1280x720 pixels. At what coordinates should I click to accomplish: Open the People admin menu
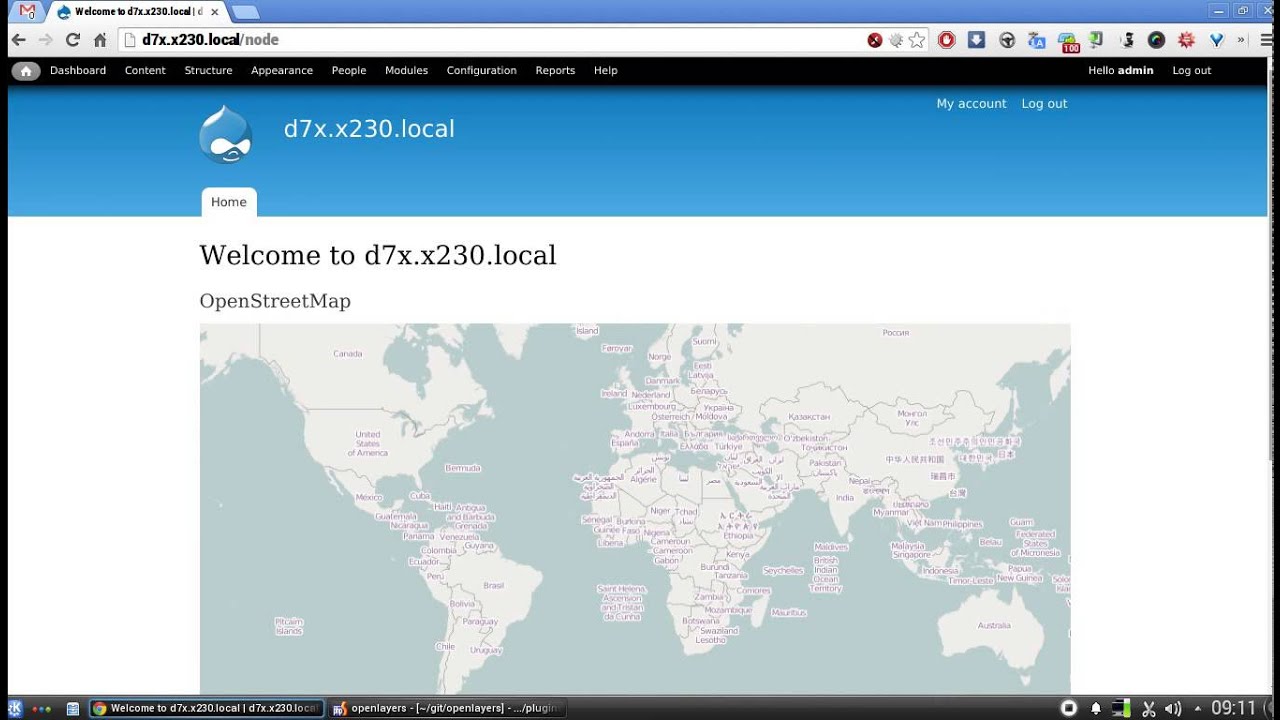349,71
